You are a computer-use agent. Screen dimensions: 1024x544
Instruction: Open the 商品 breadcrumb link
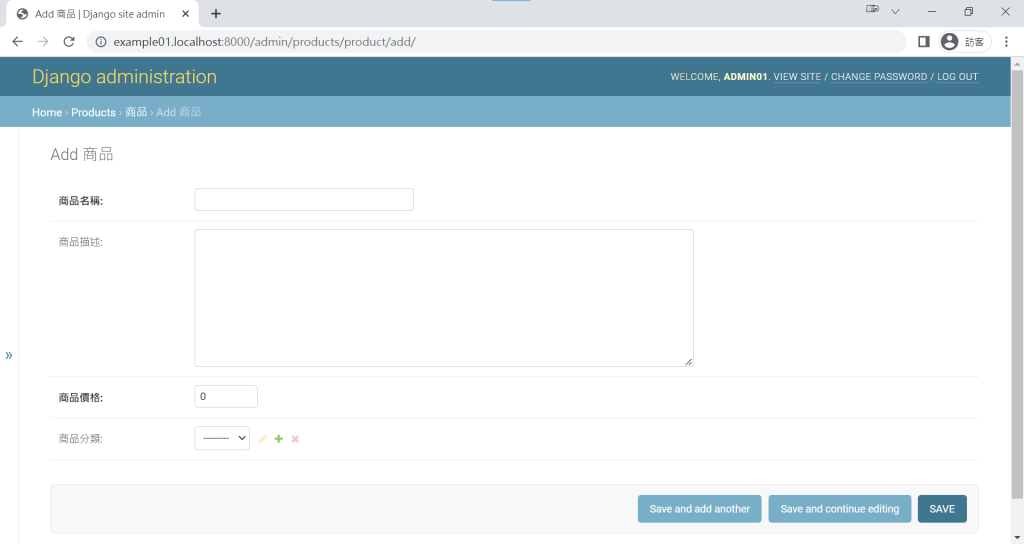[x=136, y=112]
